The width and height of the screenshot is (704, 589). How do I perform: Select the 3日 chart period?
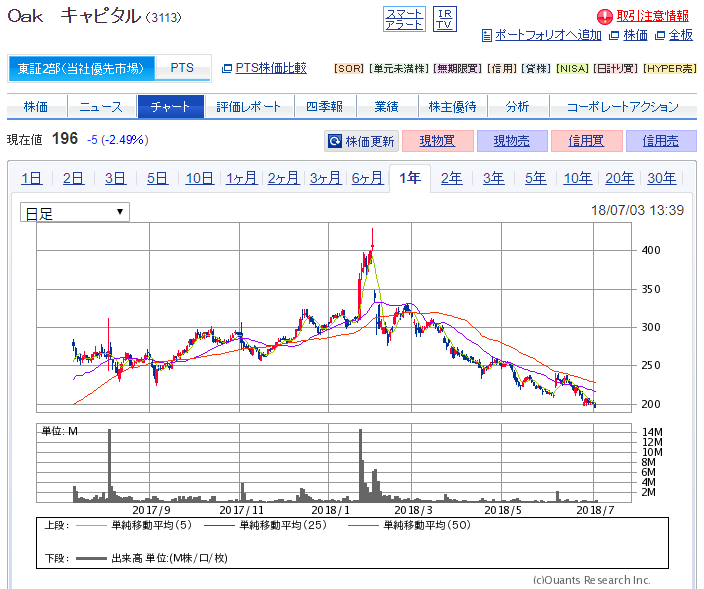(115, 178)
